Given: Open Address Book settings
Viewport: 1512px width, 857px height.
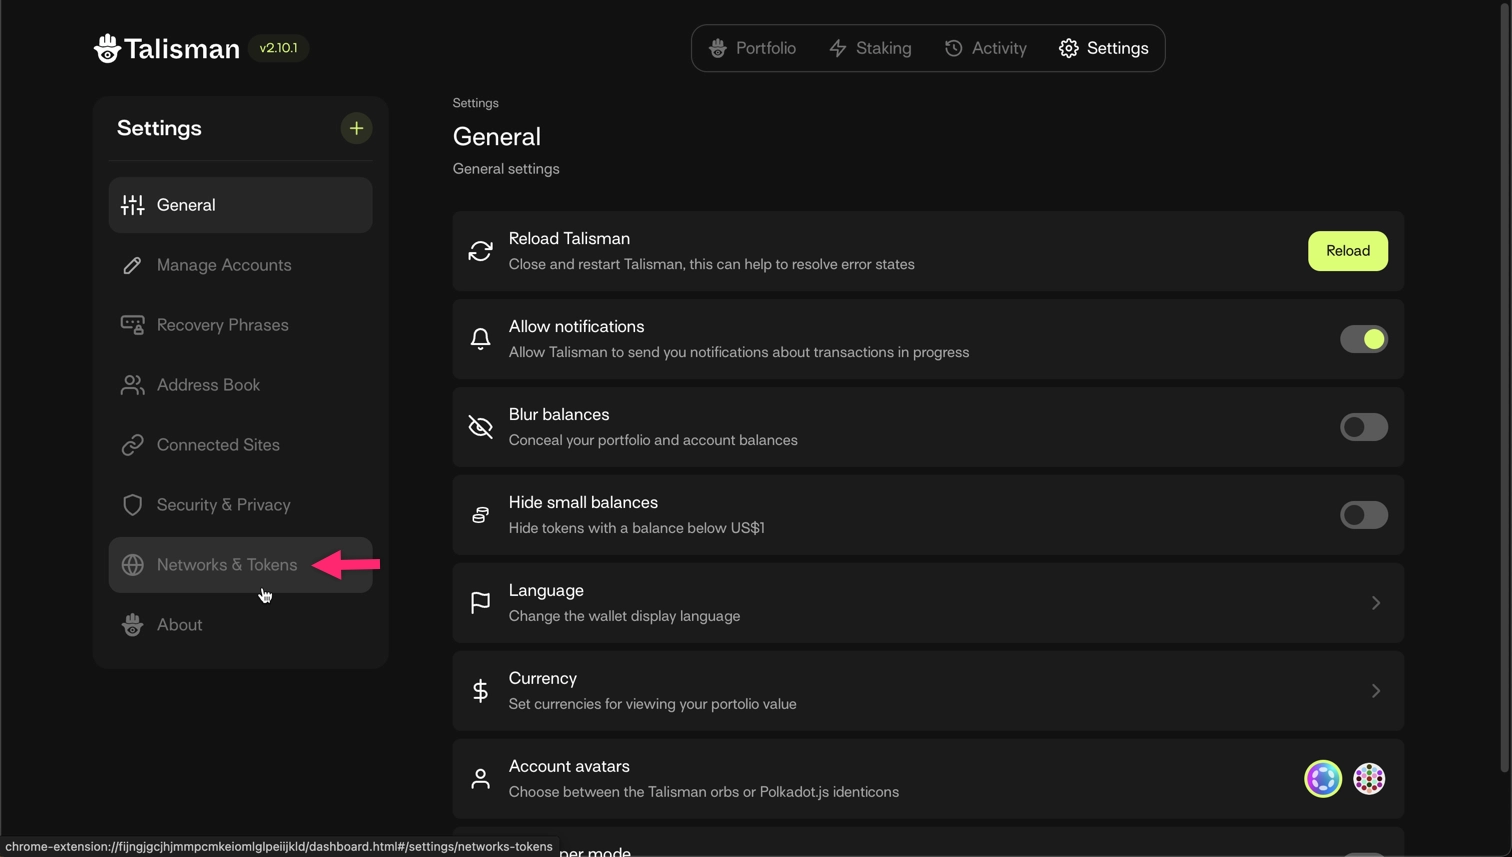Looking at the screenshot, I should coord(240,385).
